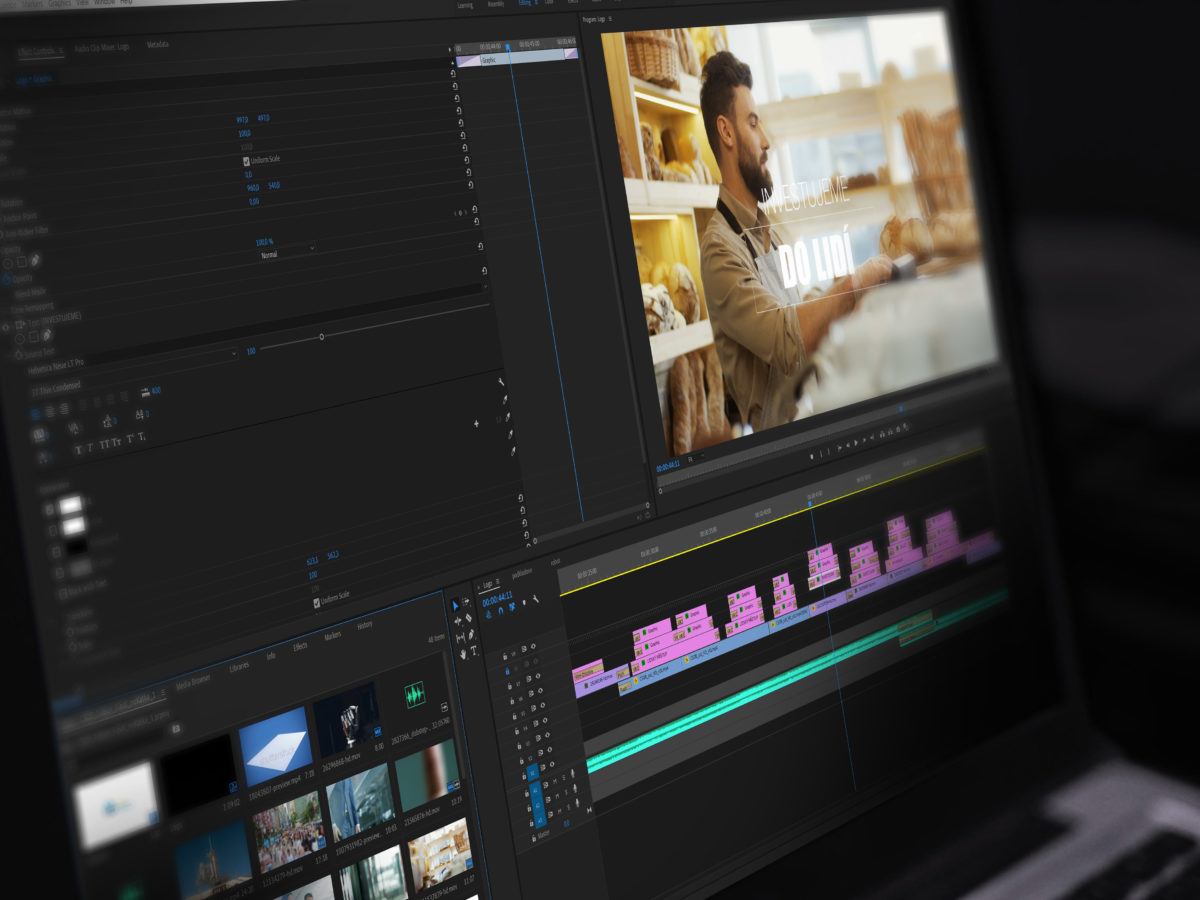Open Effects tab in project panel
1200x900 pixels.
pos(300,647)
